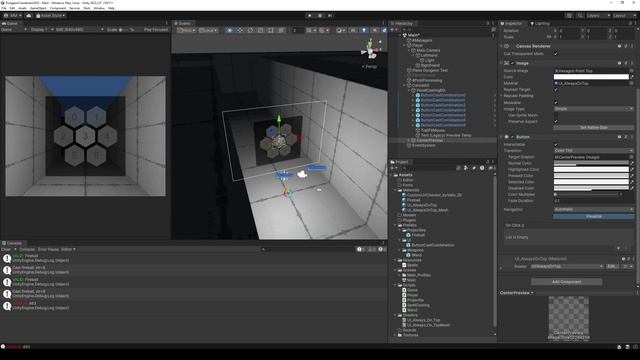Screen dimensions: 640x360
Task: Open the Layers dropdown
Action: pos(598,16)
